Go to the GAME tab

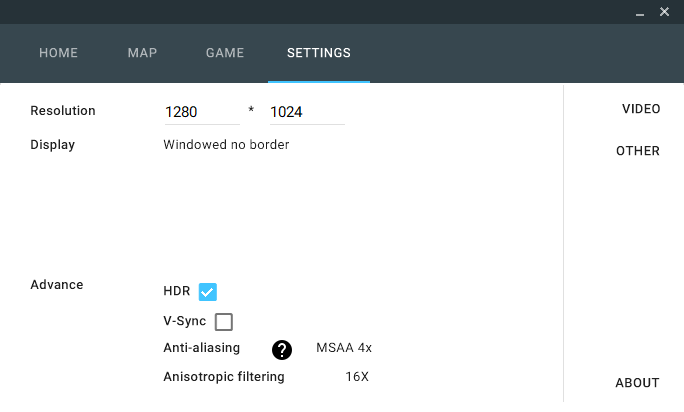[225, 53]
